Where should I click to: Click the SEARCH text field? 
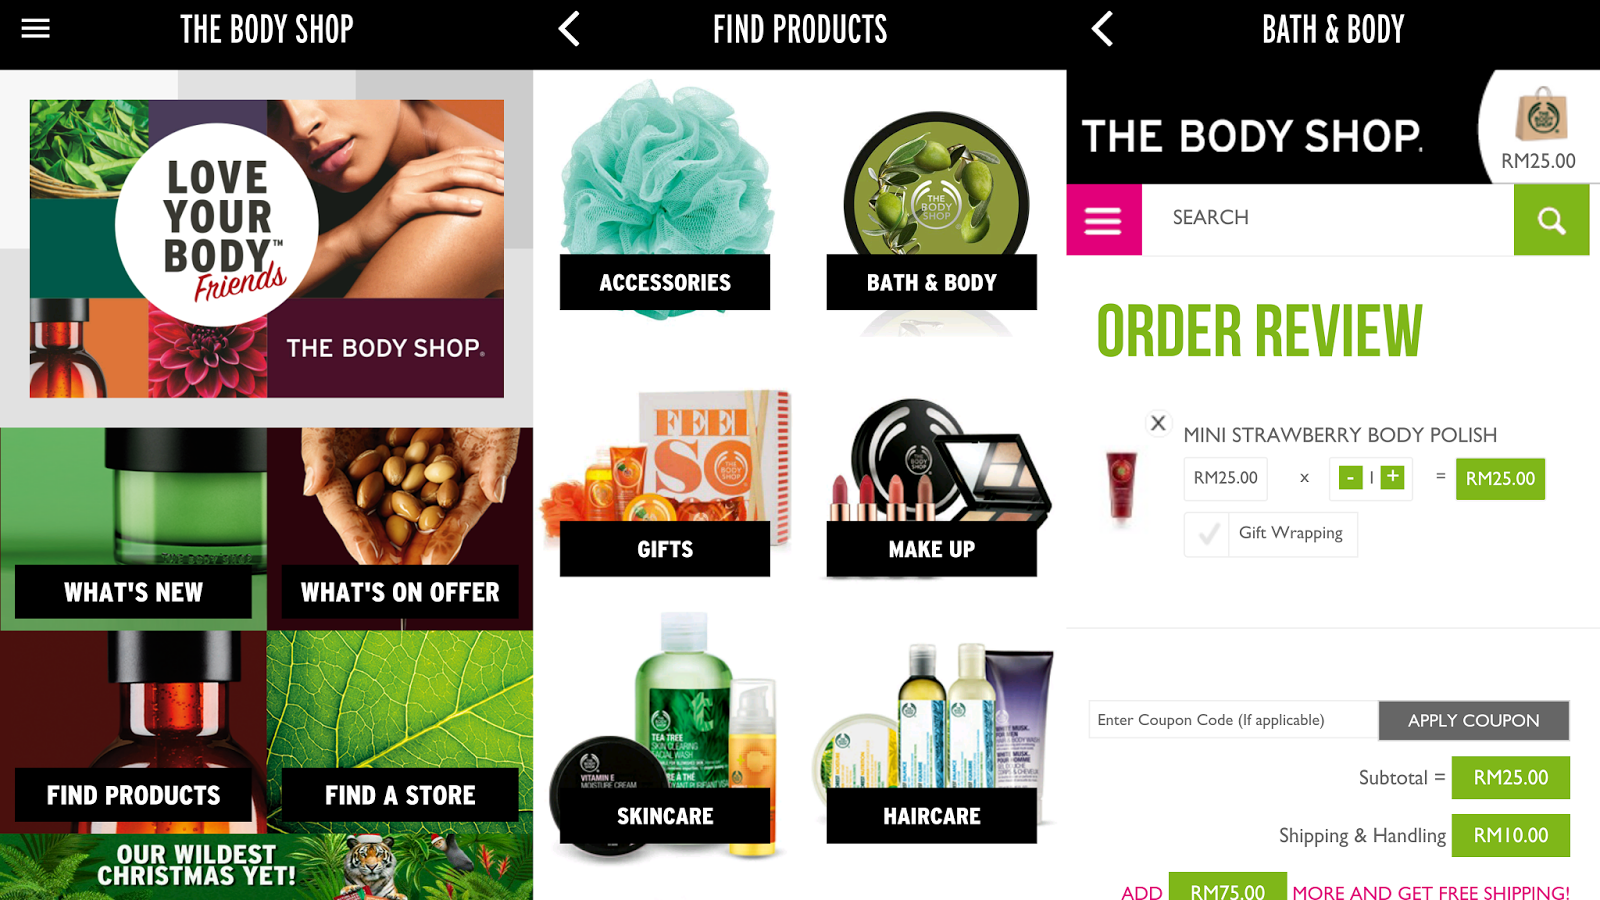pyautogui.click(x=1327, y=218)
